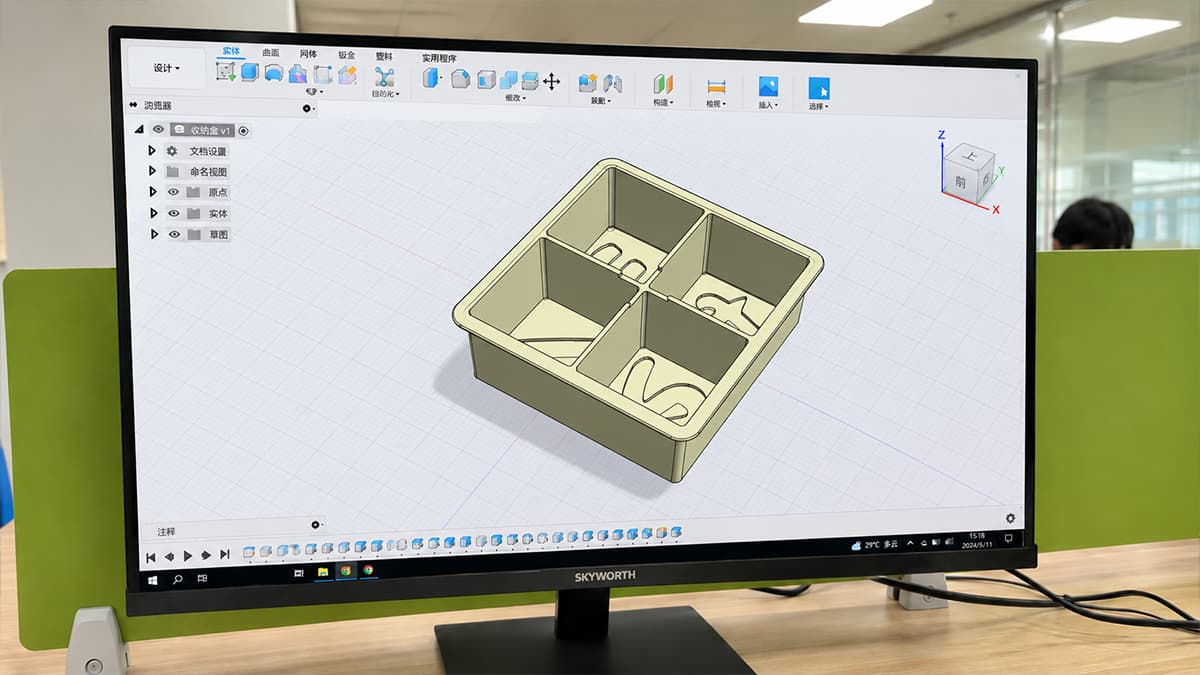Viewport: 1200px width, 675px height.
Task: Select the insert image icon above 插入
Action: [x=768, y=88]
